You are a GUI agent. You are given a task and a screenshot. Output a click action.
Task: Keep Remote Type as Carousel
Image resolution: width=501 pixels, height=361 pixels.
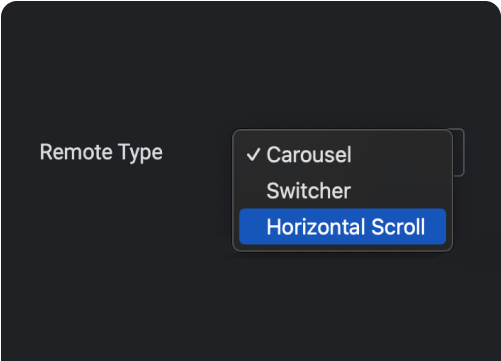pyautogui.click(x=342, y=155)
